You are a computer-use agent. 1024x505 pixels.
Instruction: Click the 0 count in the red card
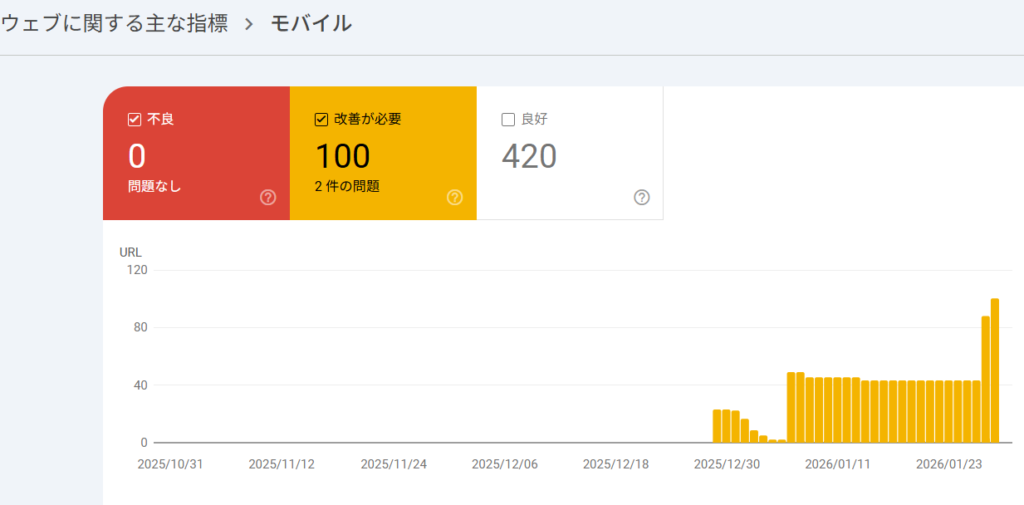(x=137, y=156)
